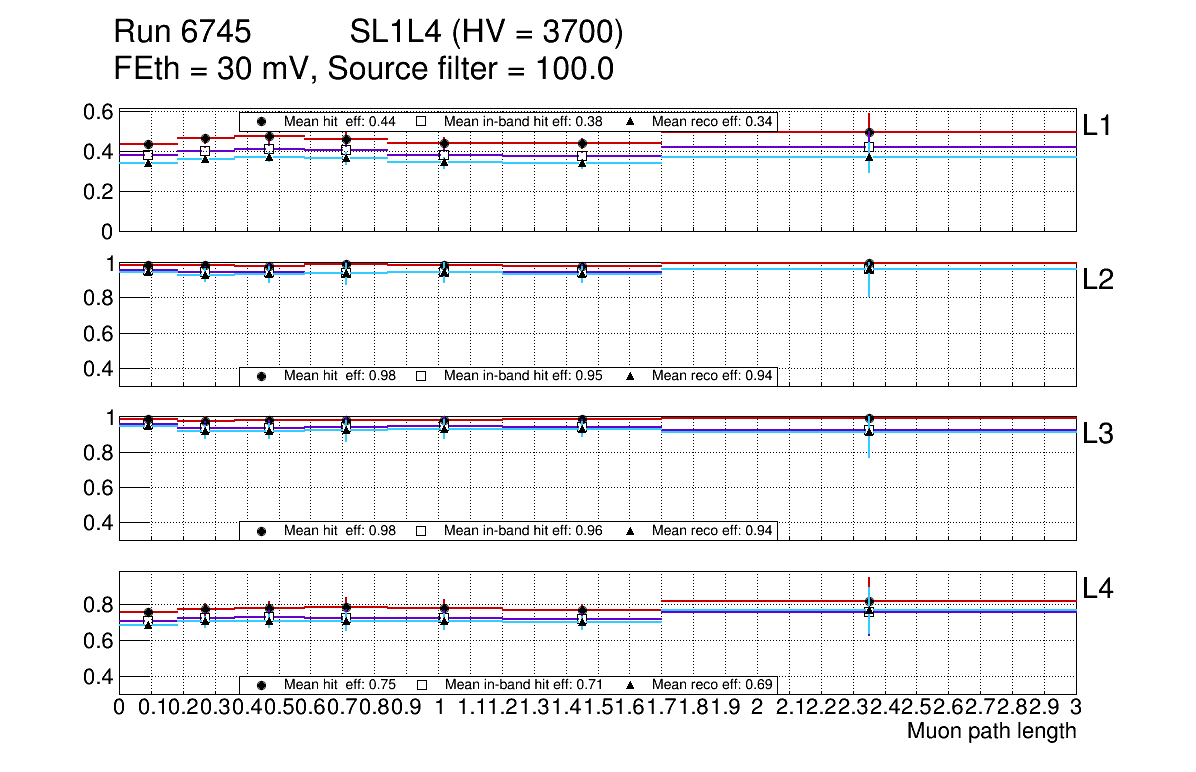
Task: Click the L1 panel label
Action: [1099, 125]
